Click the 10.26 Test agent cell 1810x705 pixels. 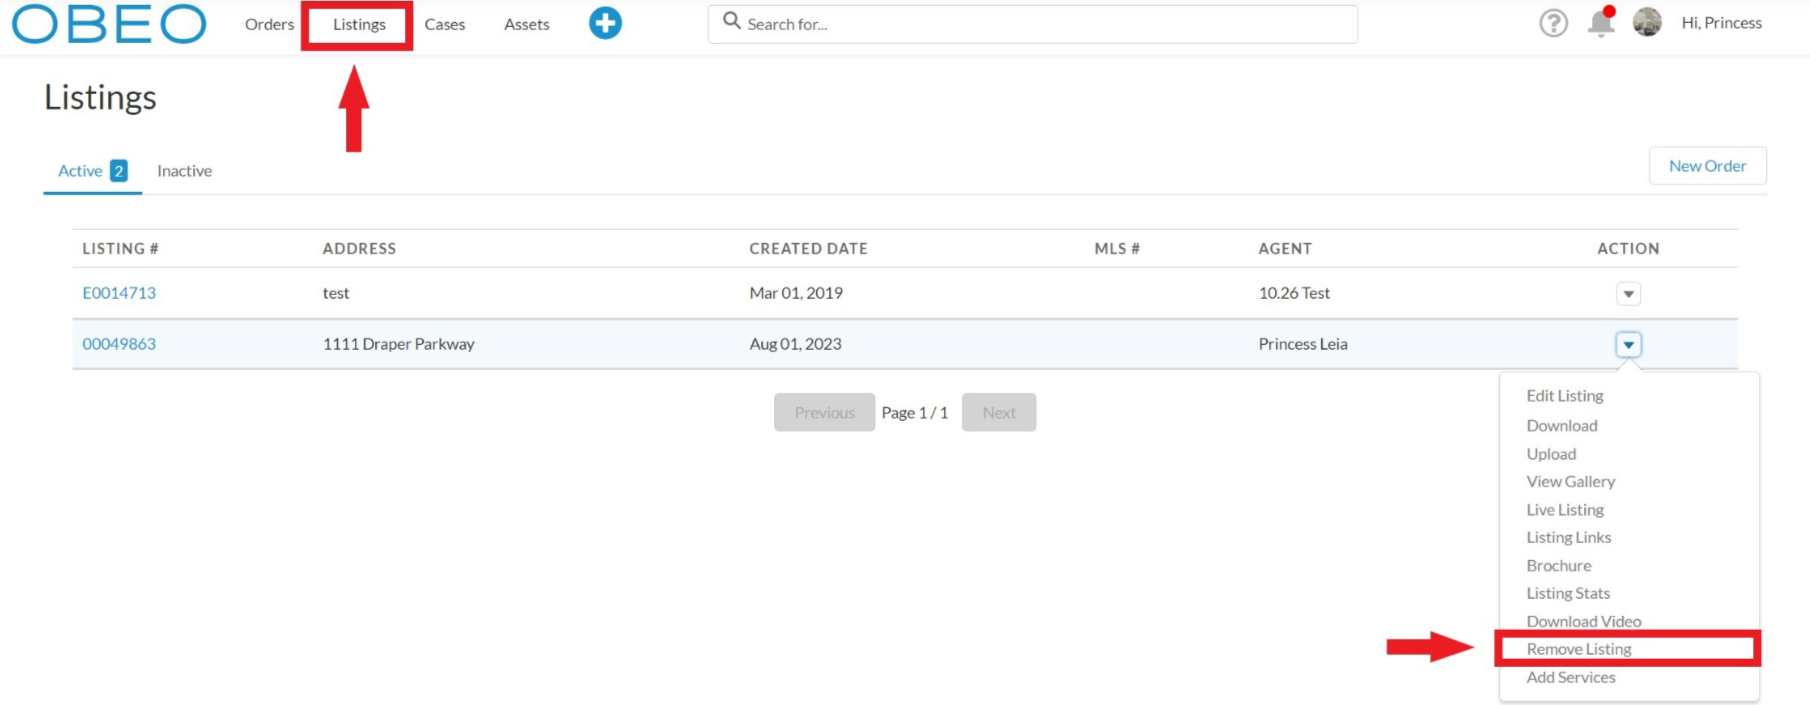click(1294, 293)
